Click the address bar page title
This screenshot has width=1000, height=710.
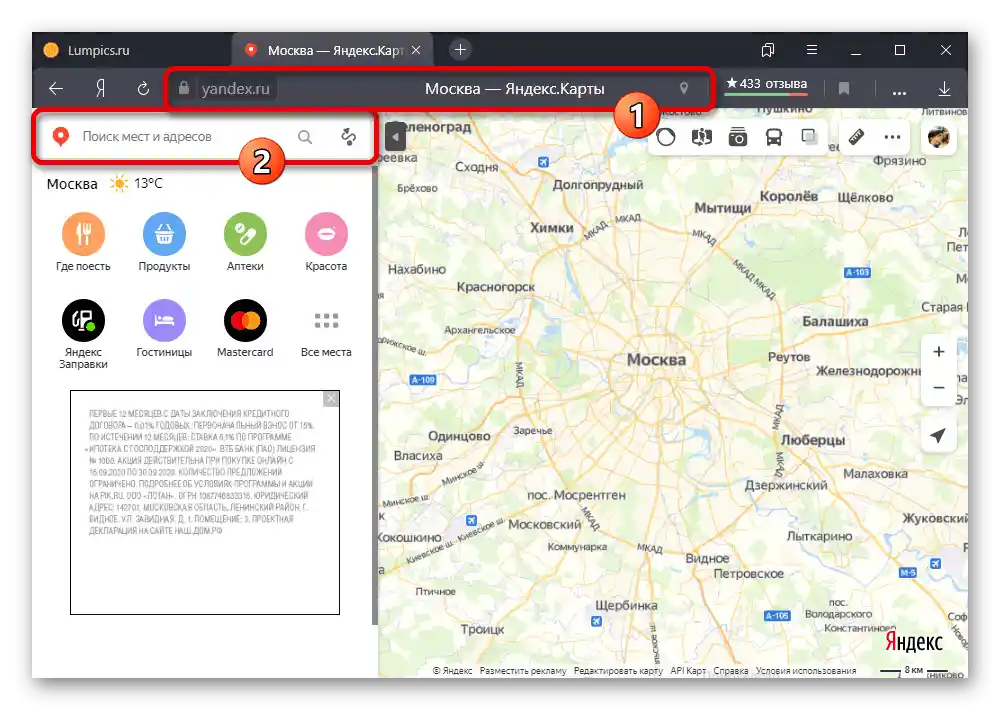(515, 89)
